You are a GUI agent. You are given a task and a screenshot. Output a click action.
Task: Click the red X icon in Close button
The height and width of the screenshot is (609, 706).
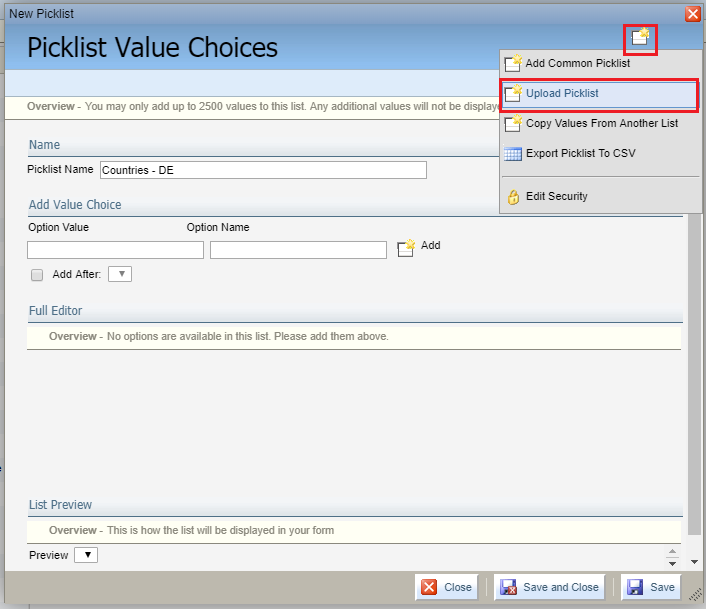429,587
